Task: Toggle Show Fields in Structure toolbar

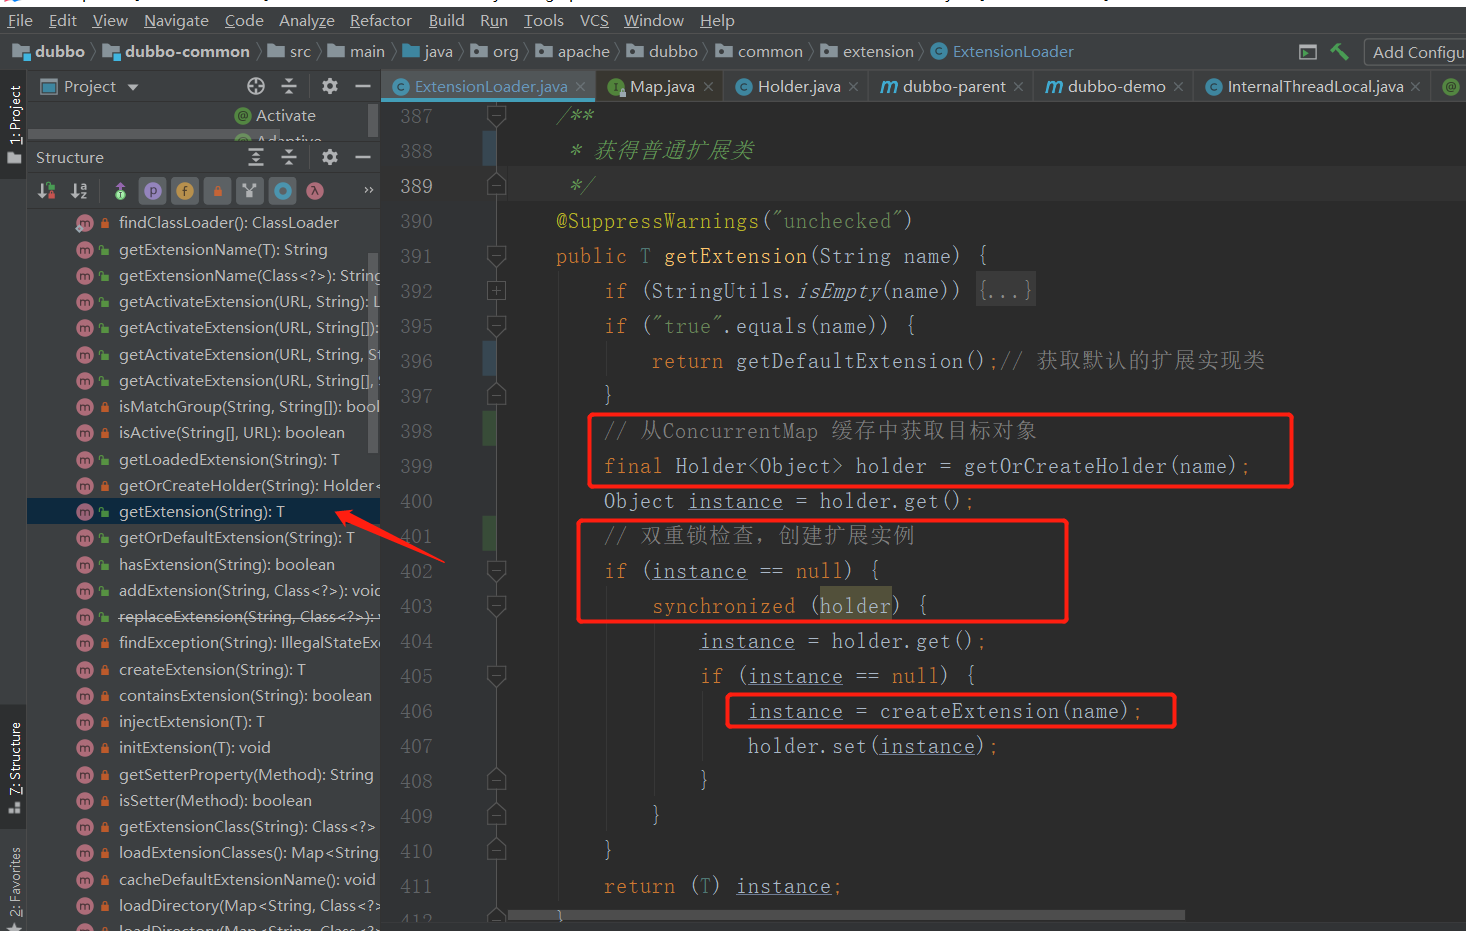Action: 185,190
